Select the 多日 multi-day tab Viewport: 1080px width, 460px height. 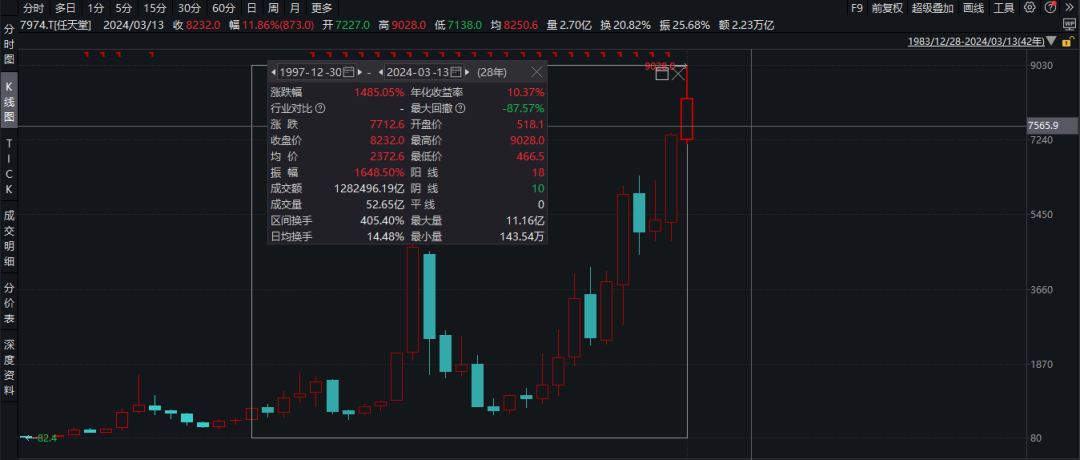[x=65, y=8]
